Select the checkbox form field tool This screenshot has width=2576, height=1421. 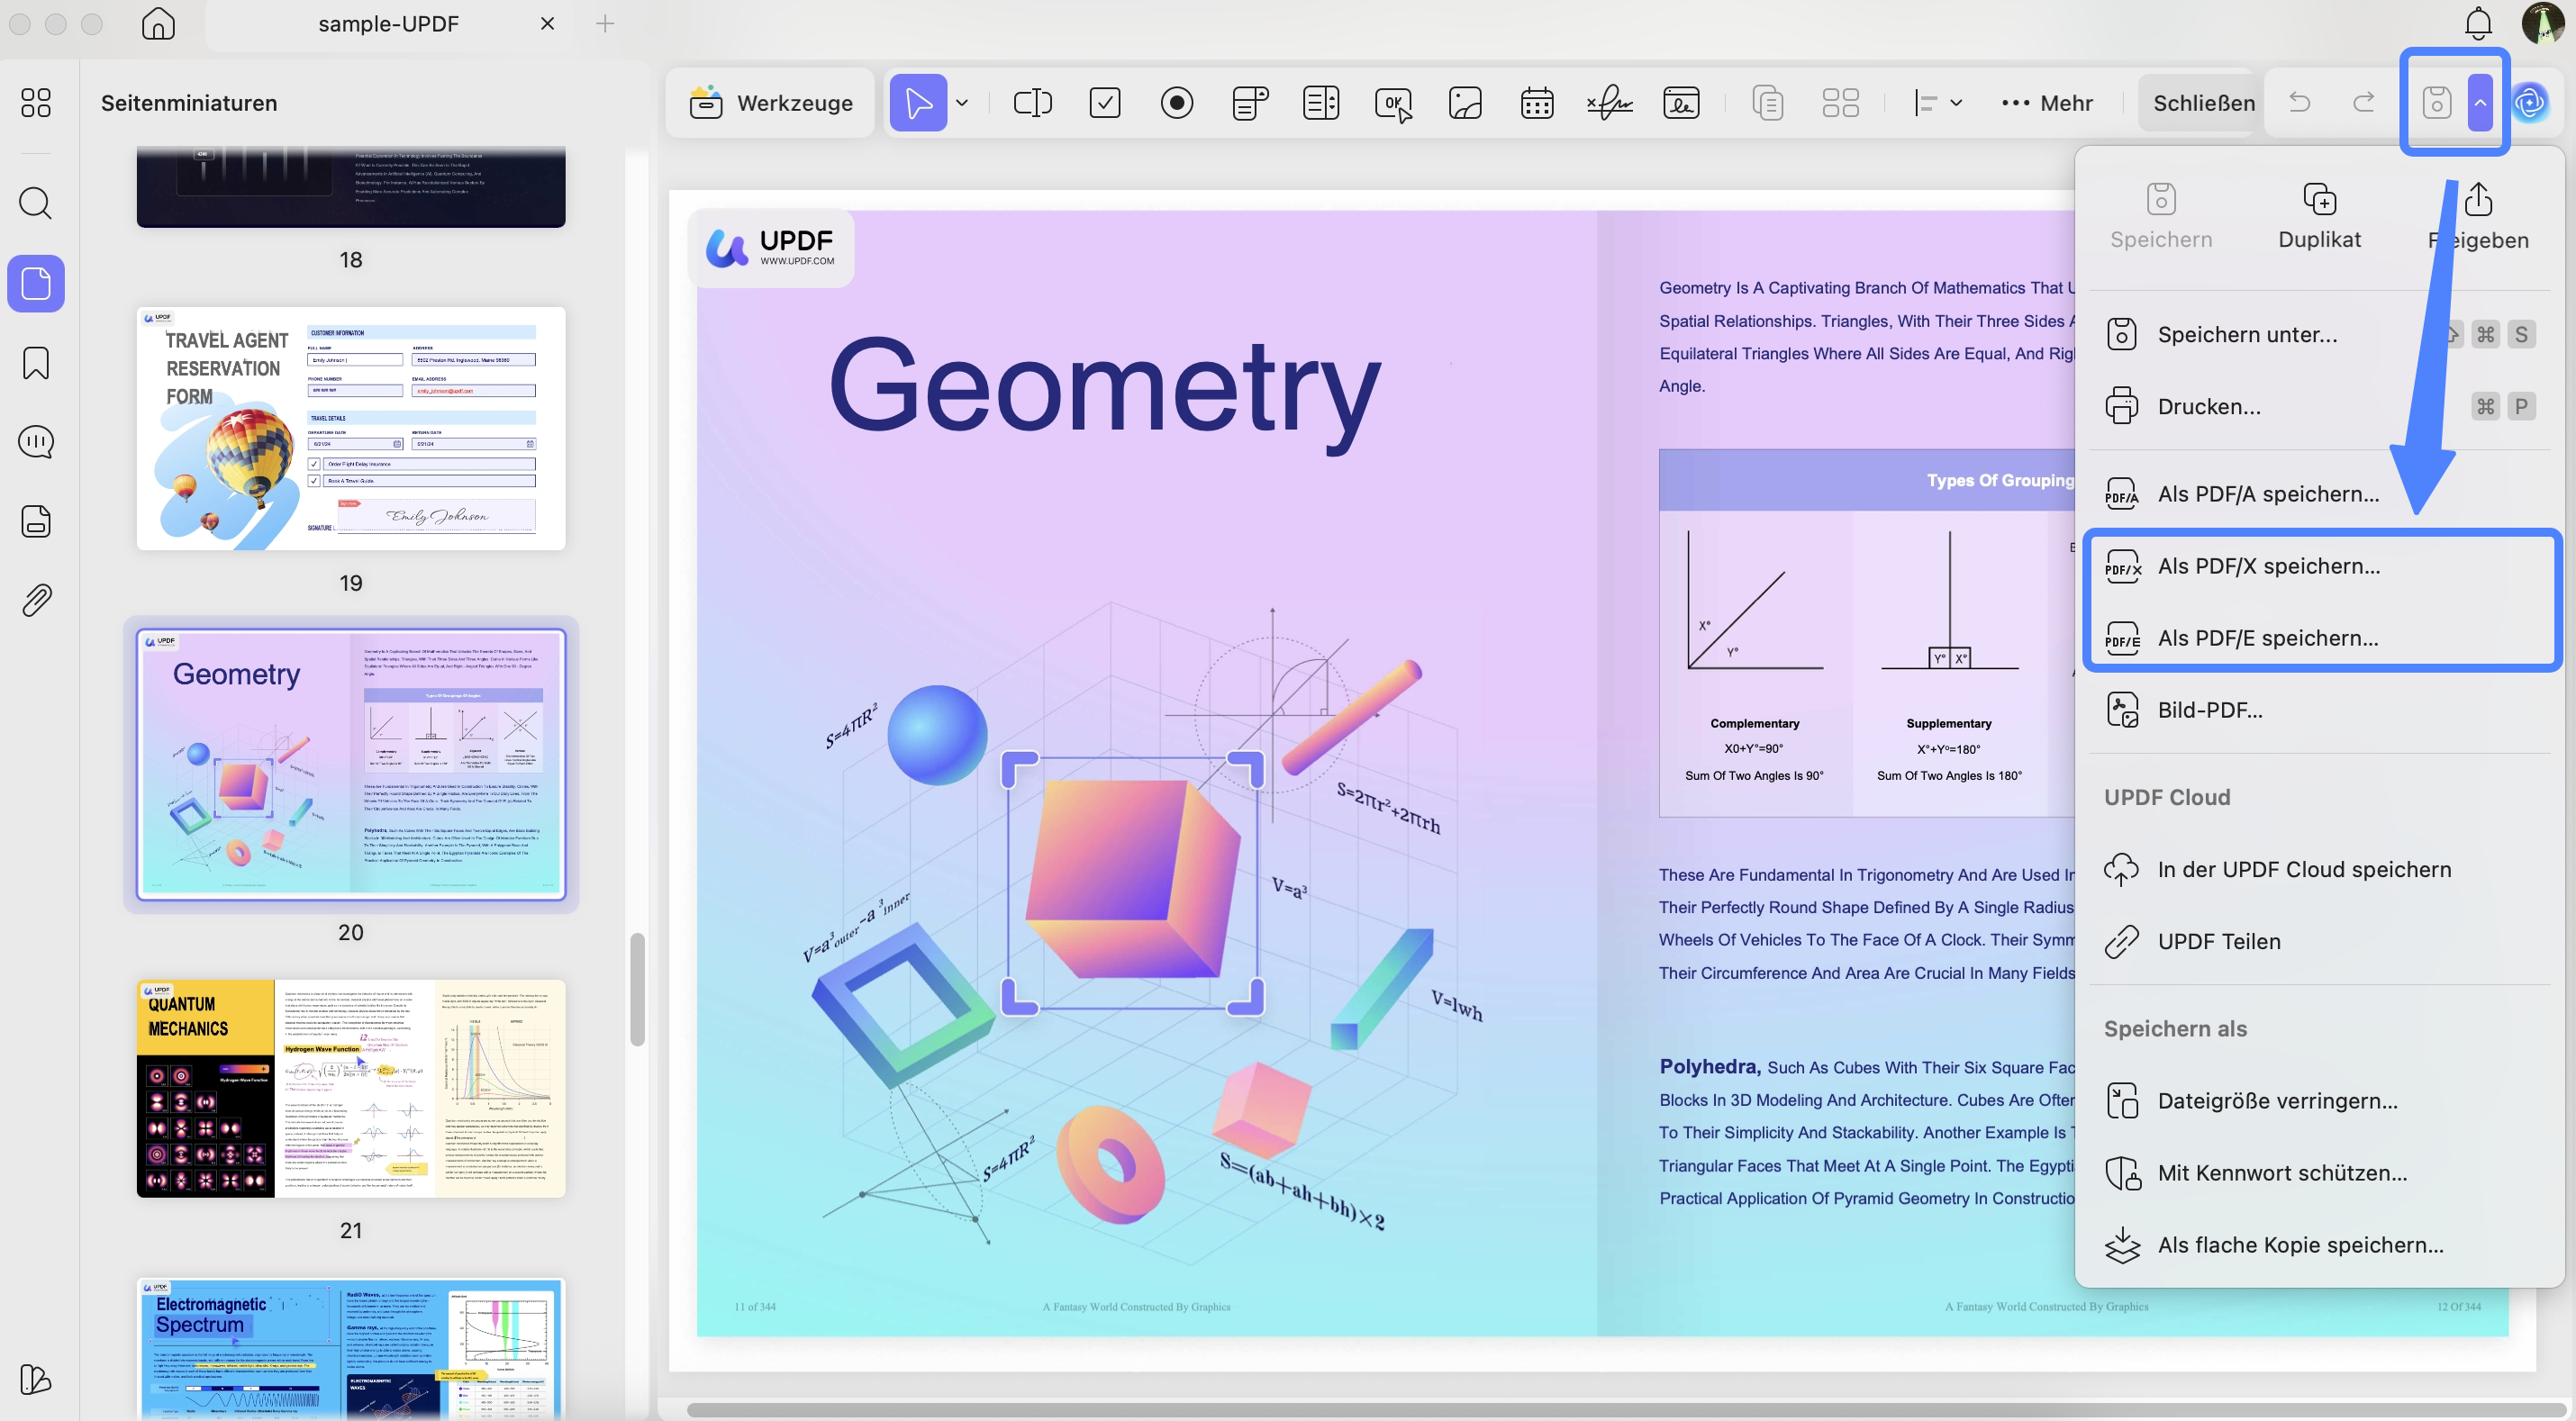1104,103
